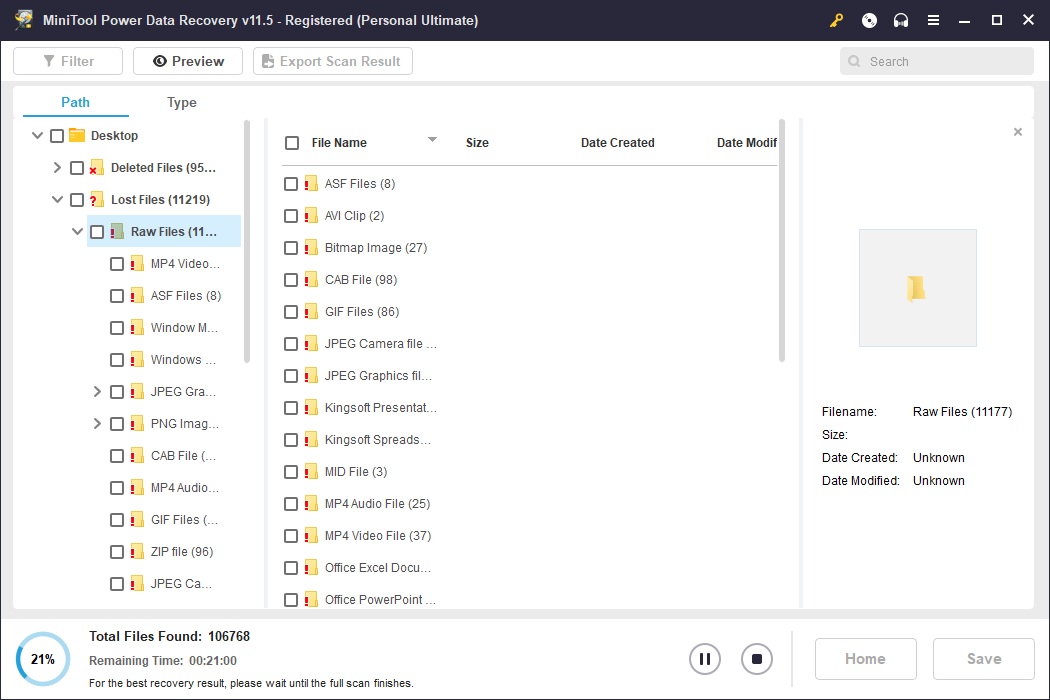
Task: Collapse the Lost Files tree node
Action: (57, 199)
